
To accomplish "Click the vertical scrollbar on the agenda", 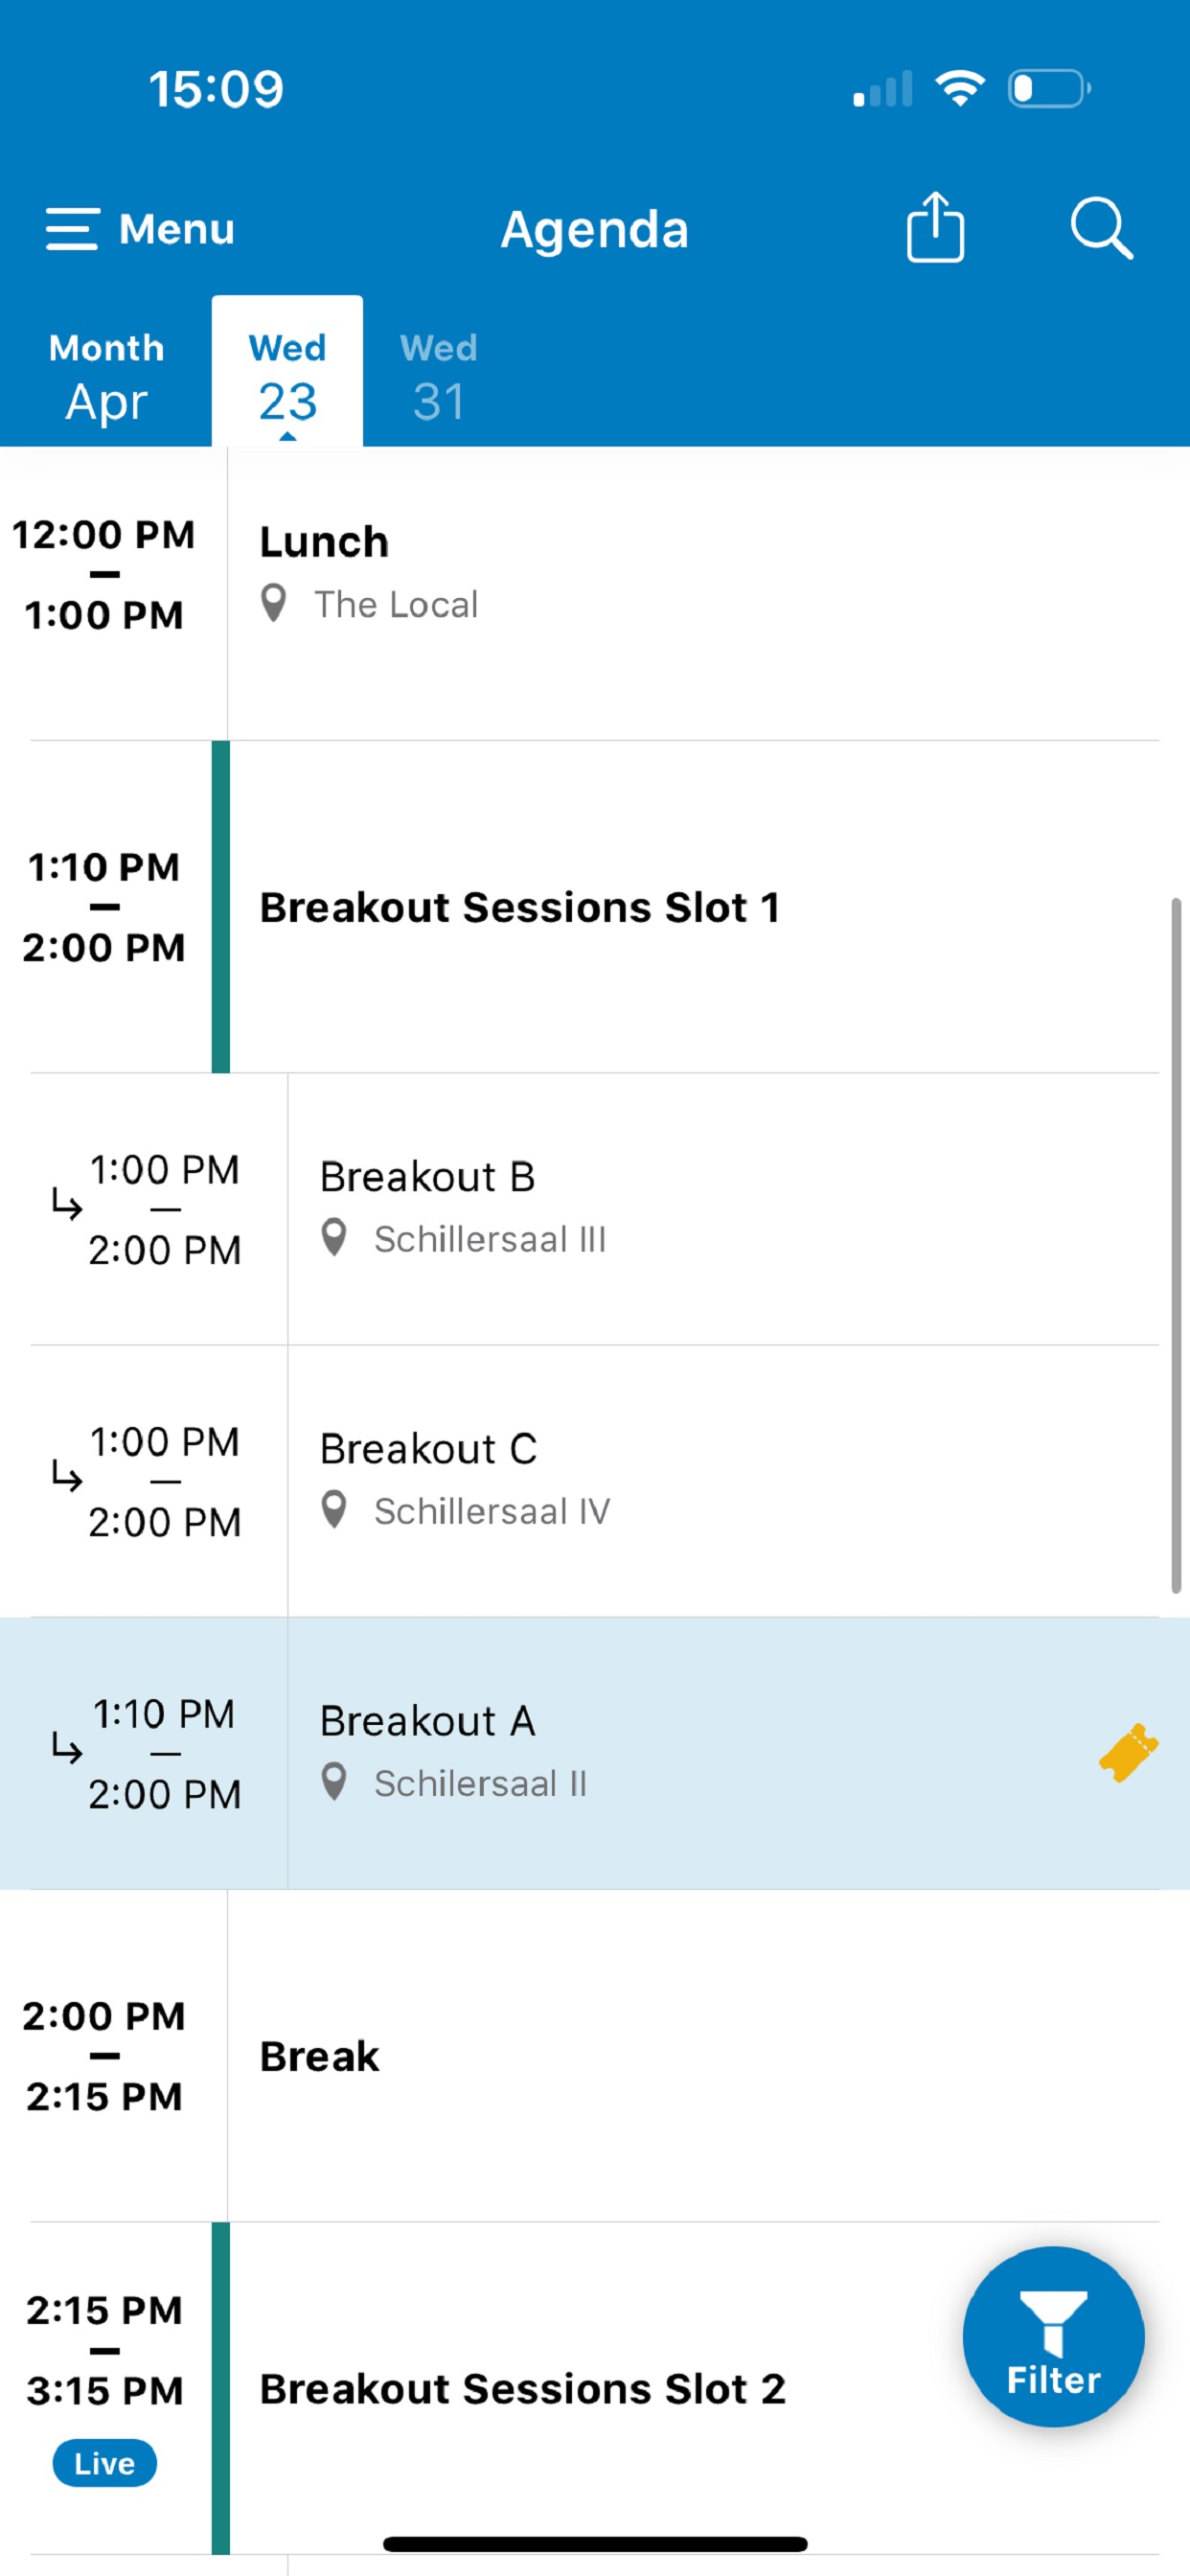I will tap(1176, 1245).
